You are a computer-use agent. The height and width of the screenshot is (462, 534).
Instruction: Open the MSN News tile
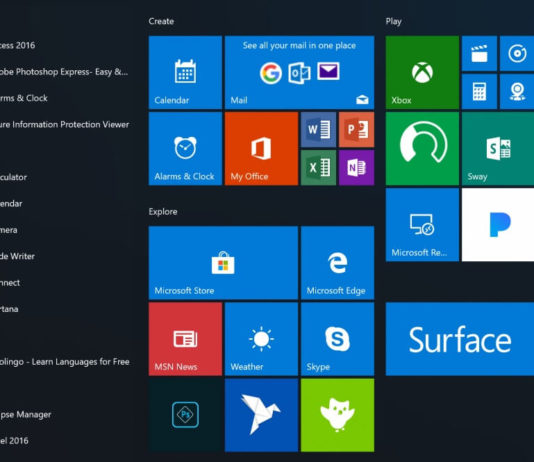(185, 339)
